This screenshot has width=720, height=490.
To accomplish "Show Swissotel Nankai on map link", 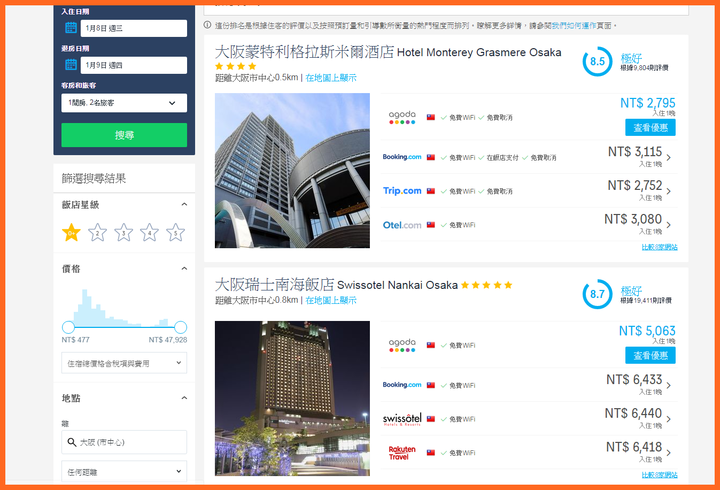I will [331, 300].
